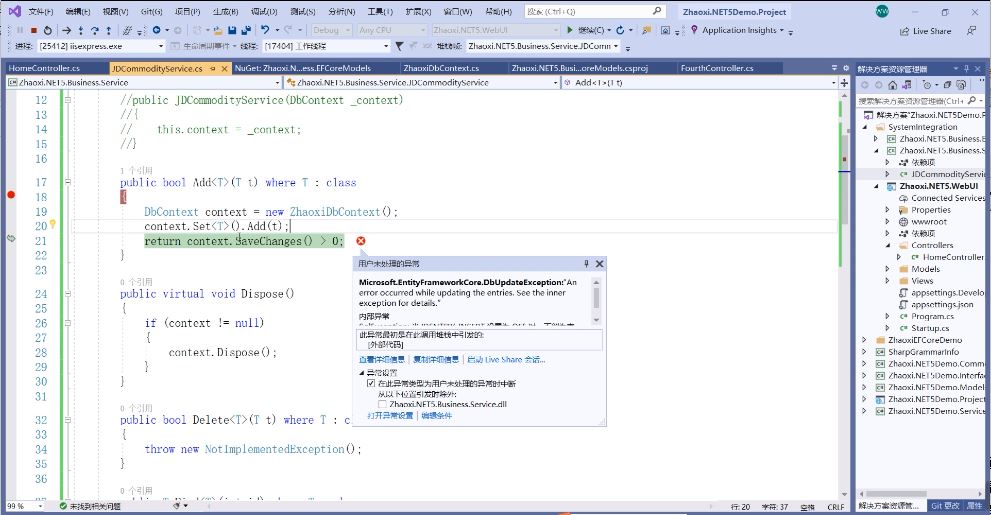Click the Pause (Break All) icon
The image size is (991, 515).
click(x=20, y=30)
